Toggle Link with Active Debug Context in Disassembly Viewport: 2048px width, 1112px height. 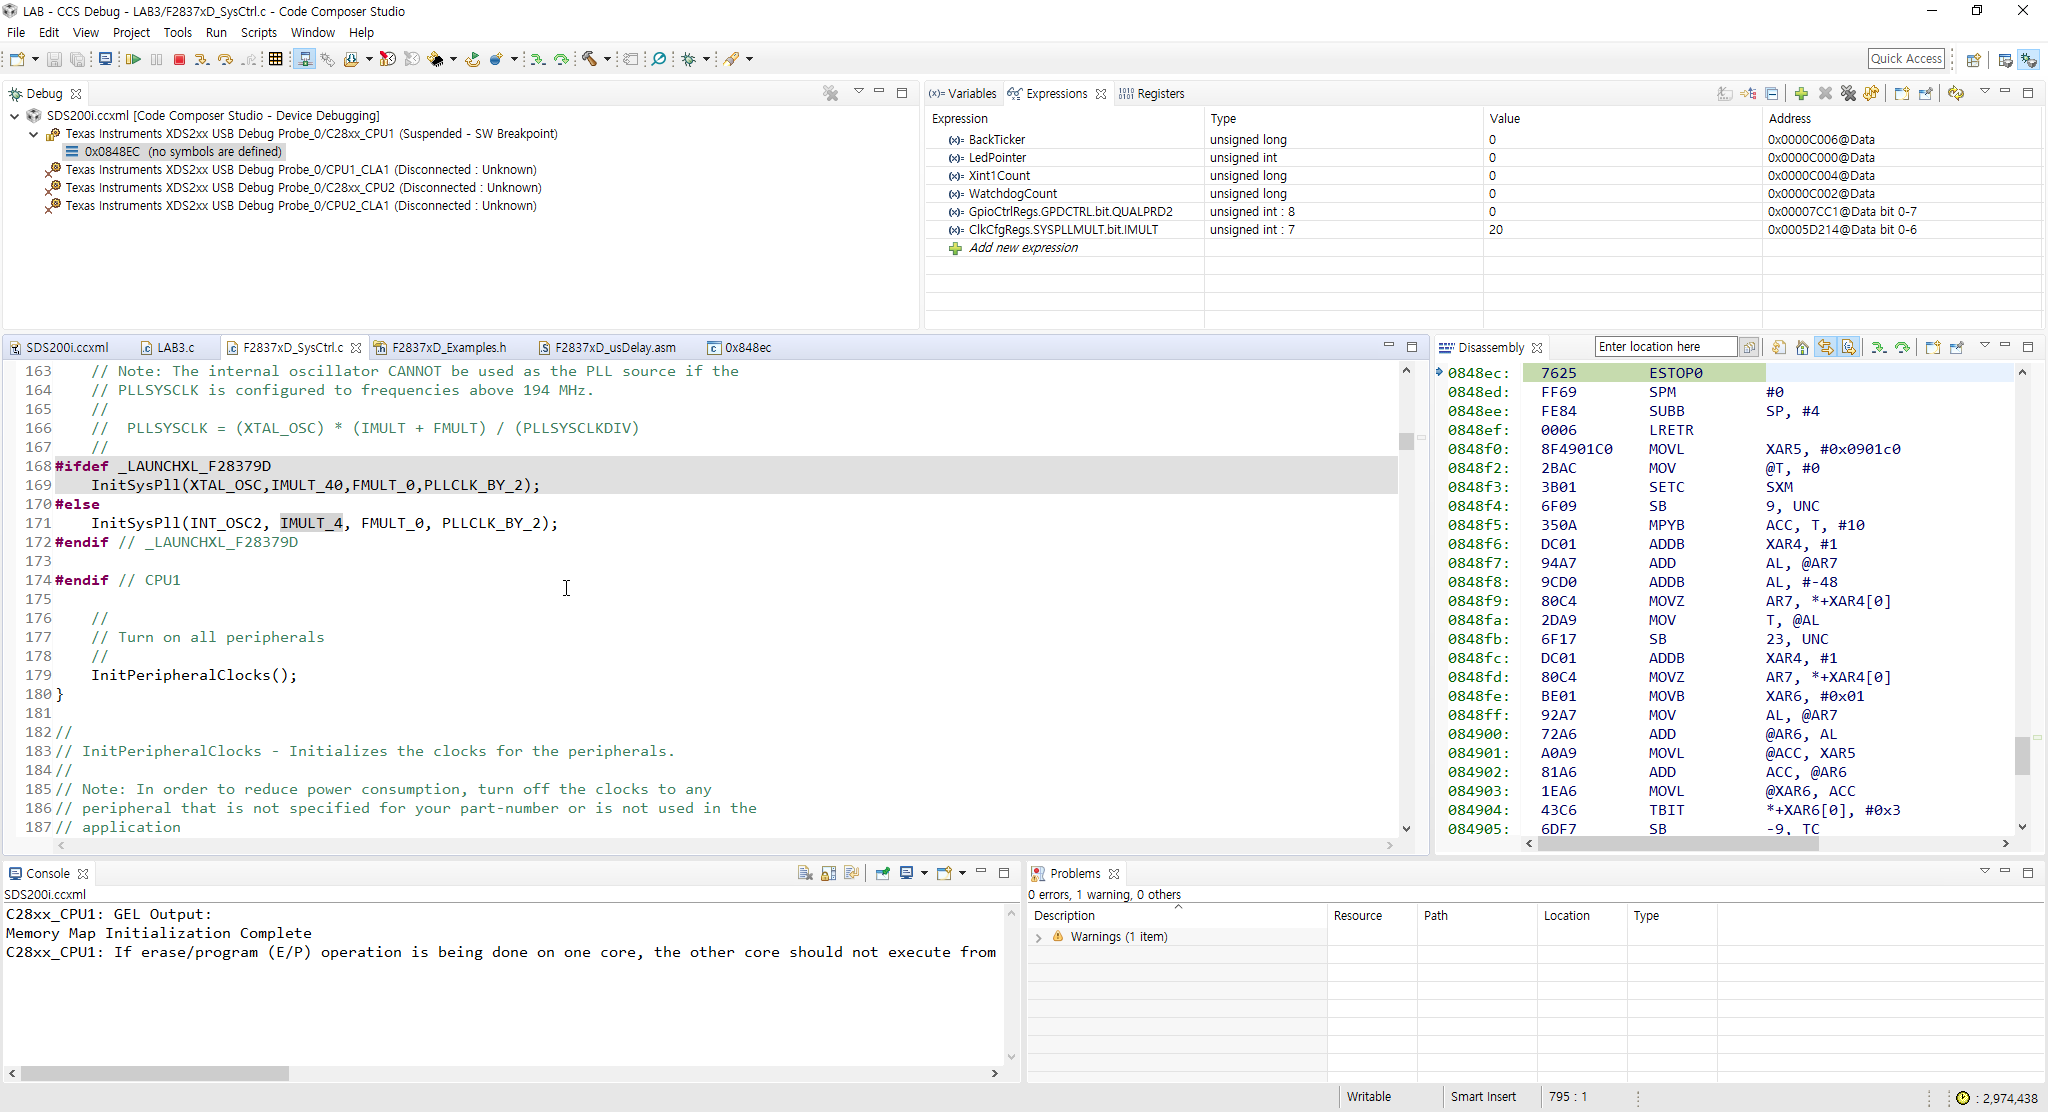[x=1826, y=348]
